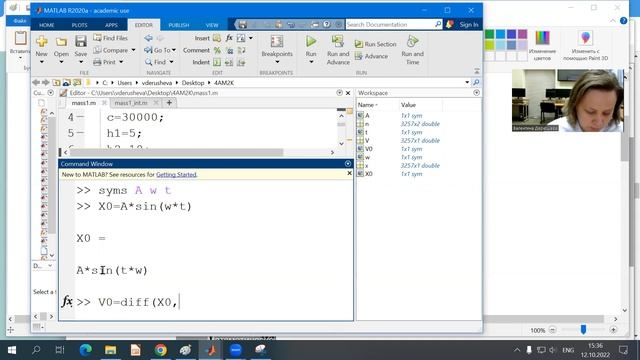The height and width of the screenshot is (360, 640).
Task: Click the fx function browser in Command Window
Action: coord(67,302)
